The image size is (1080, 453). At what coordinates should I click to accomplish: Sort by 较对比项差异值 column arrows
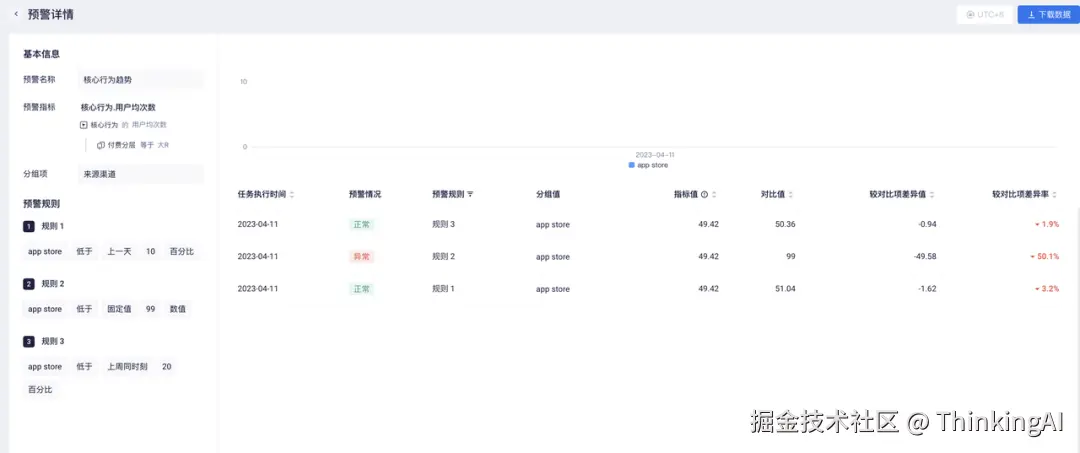932,195
